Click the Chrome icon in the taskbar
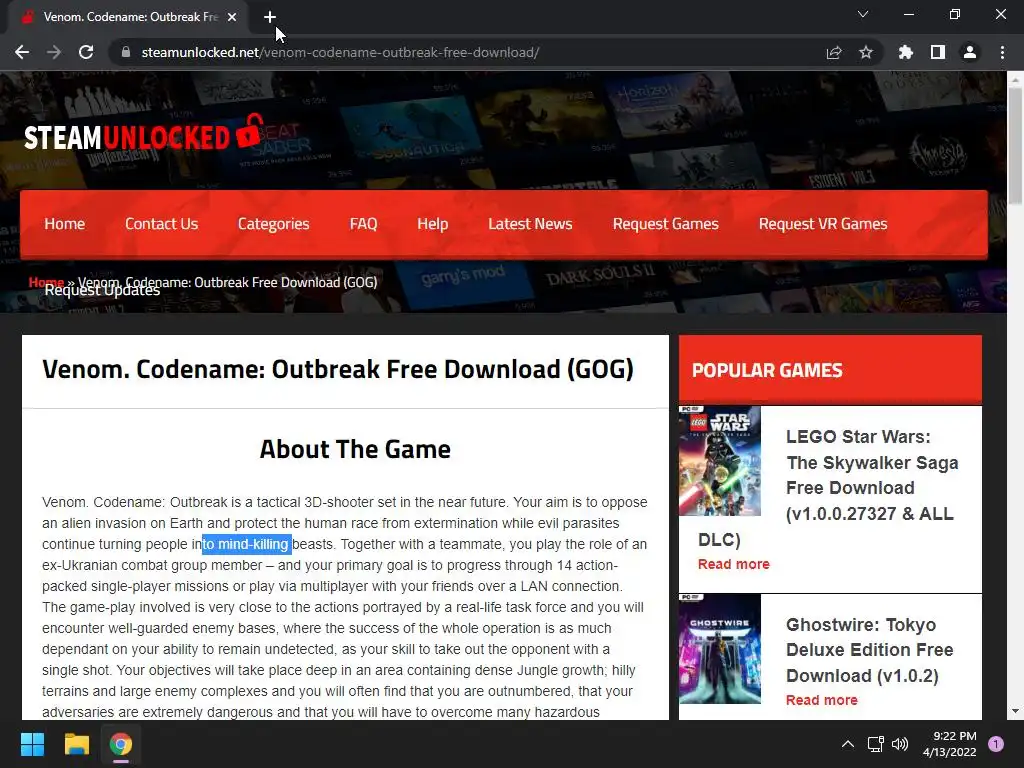Viewport: 1024px width, 768px height. tap(121, 744)
